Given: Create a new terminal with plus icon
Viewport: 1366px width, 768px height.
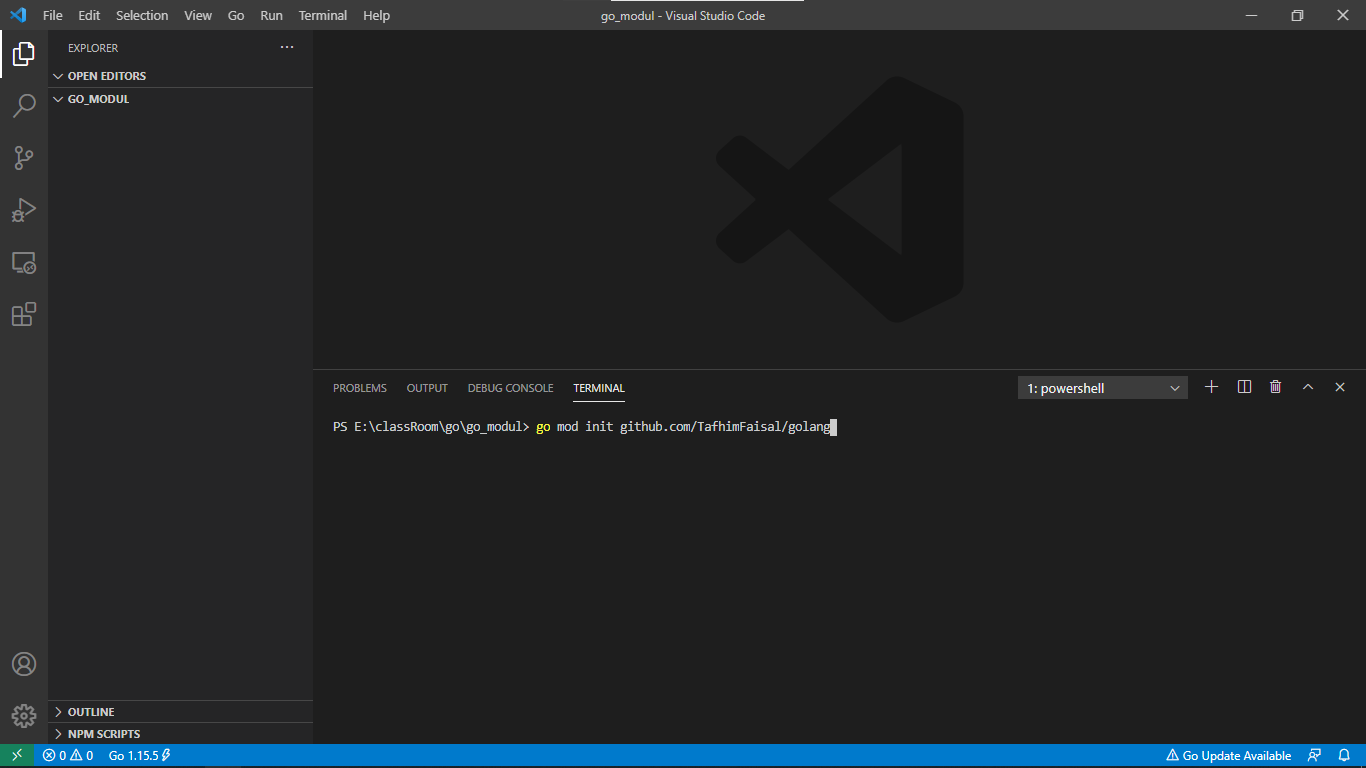Looking at the screenshot, I should pos(1211,387).
